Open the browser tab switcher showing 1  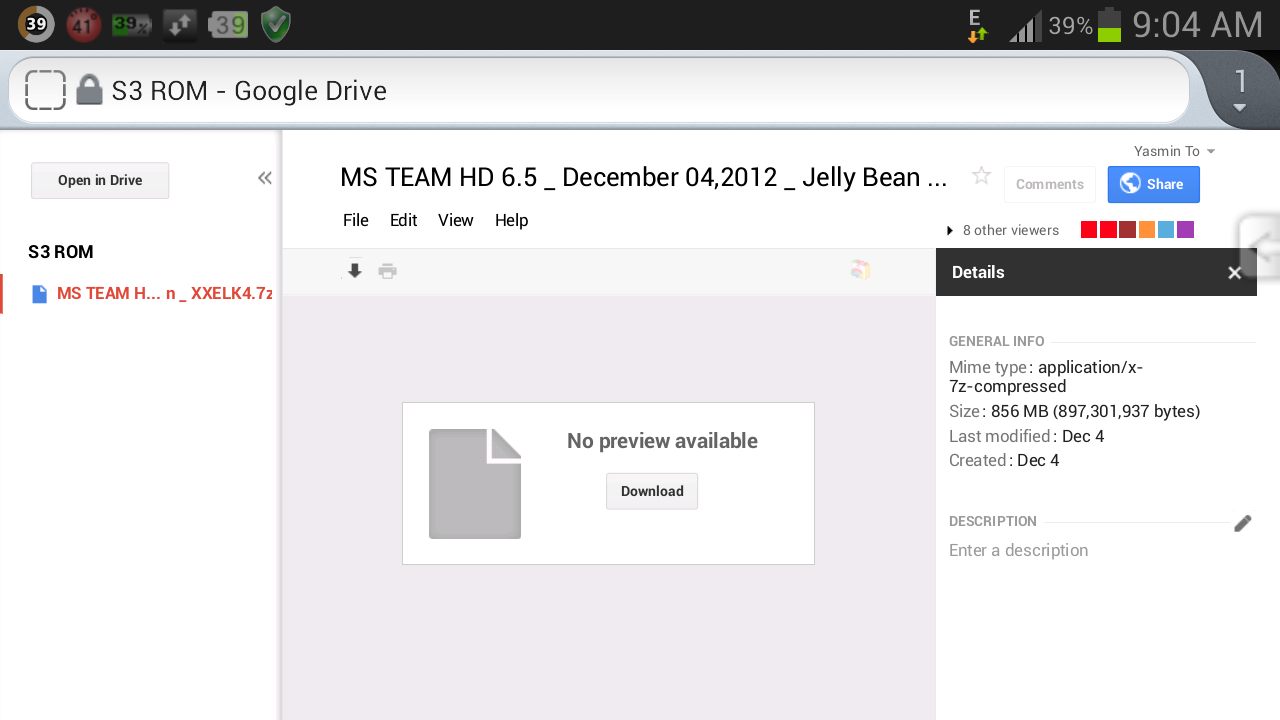[1240, 88]
